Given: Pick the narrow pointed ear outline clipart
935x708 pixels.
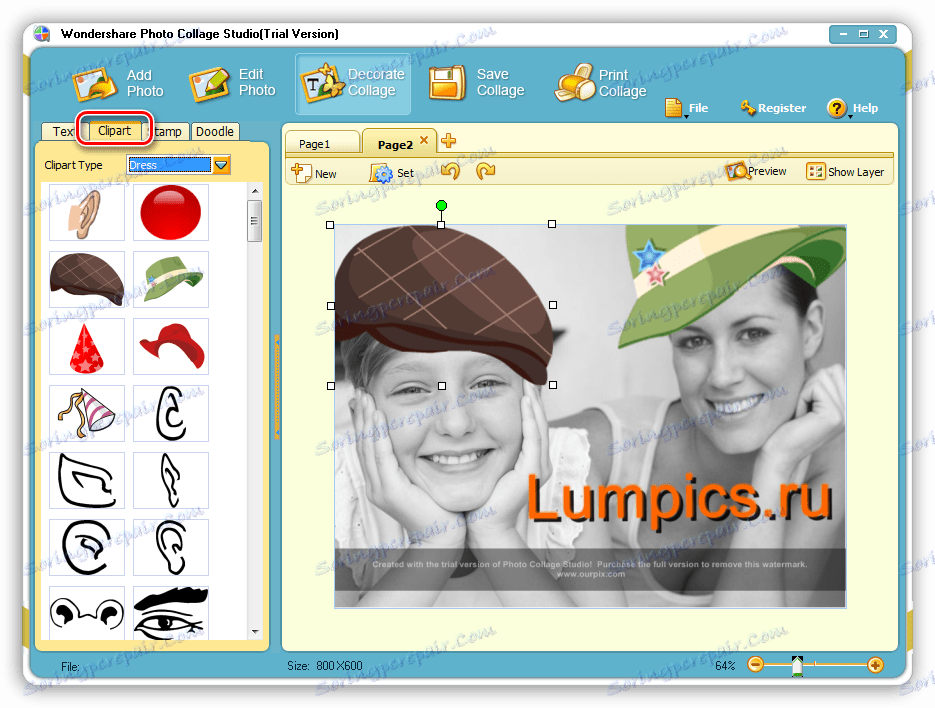Looking at the screenshot, I should (x=171, y=480).
